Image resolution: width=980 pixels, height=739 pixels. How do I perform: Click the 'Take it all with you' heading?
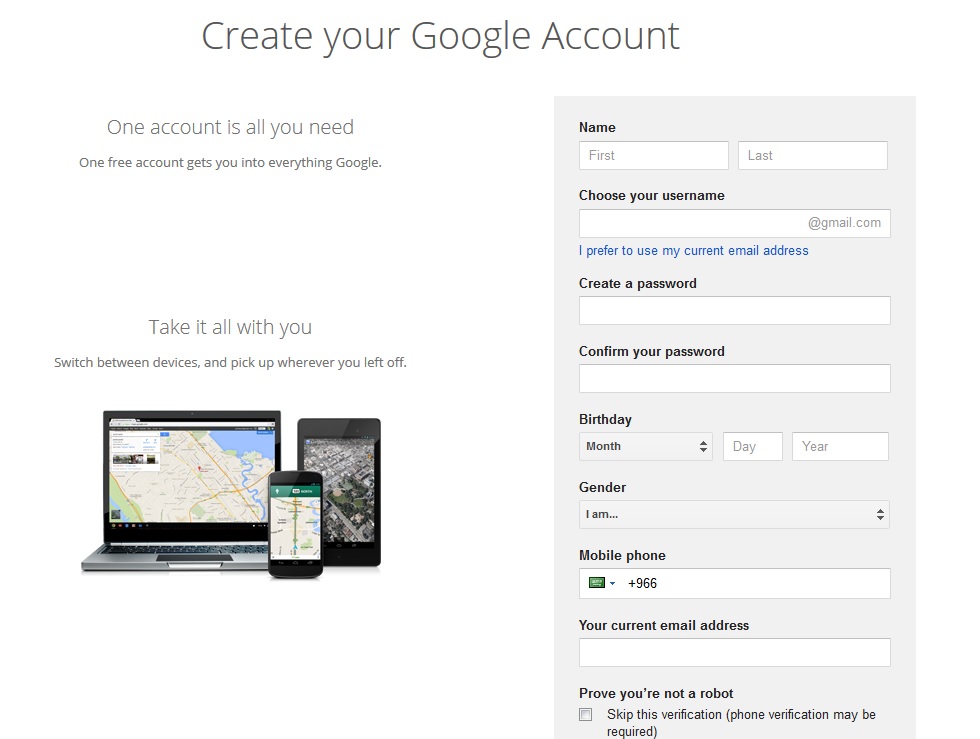coord(230,327)
